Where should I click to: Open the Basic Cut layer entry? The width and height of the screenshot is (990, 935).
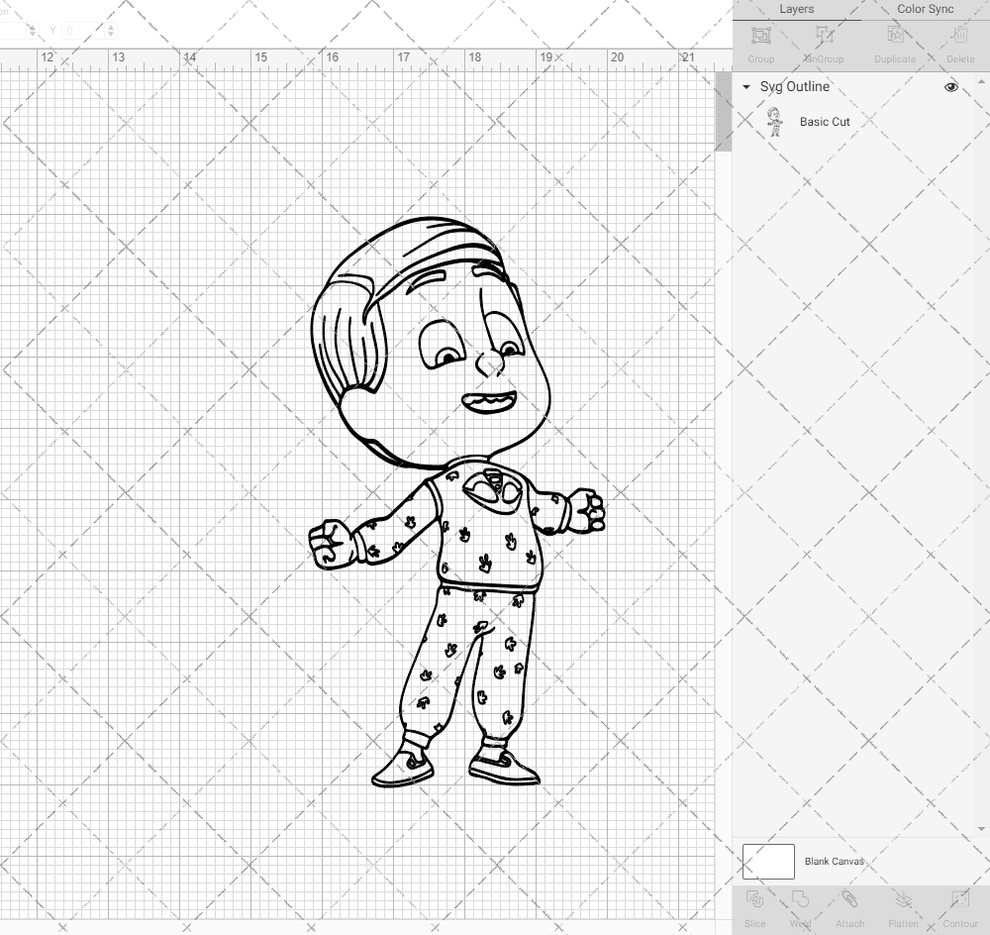(825, 121)
